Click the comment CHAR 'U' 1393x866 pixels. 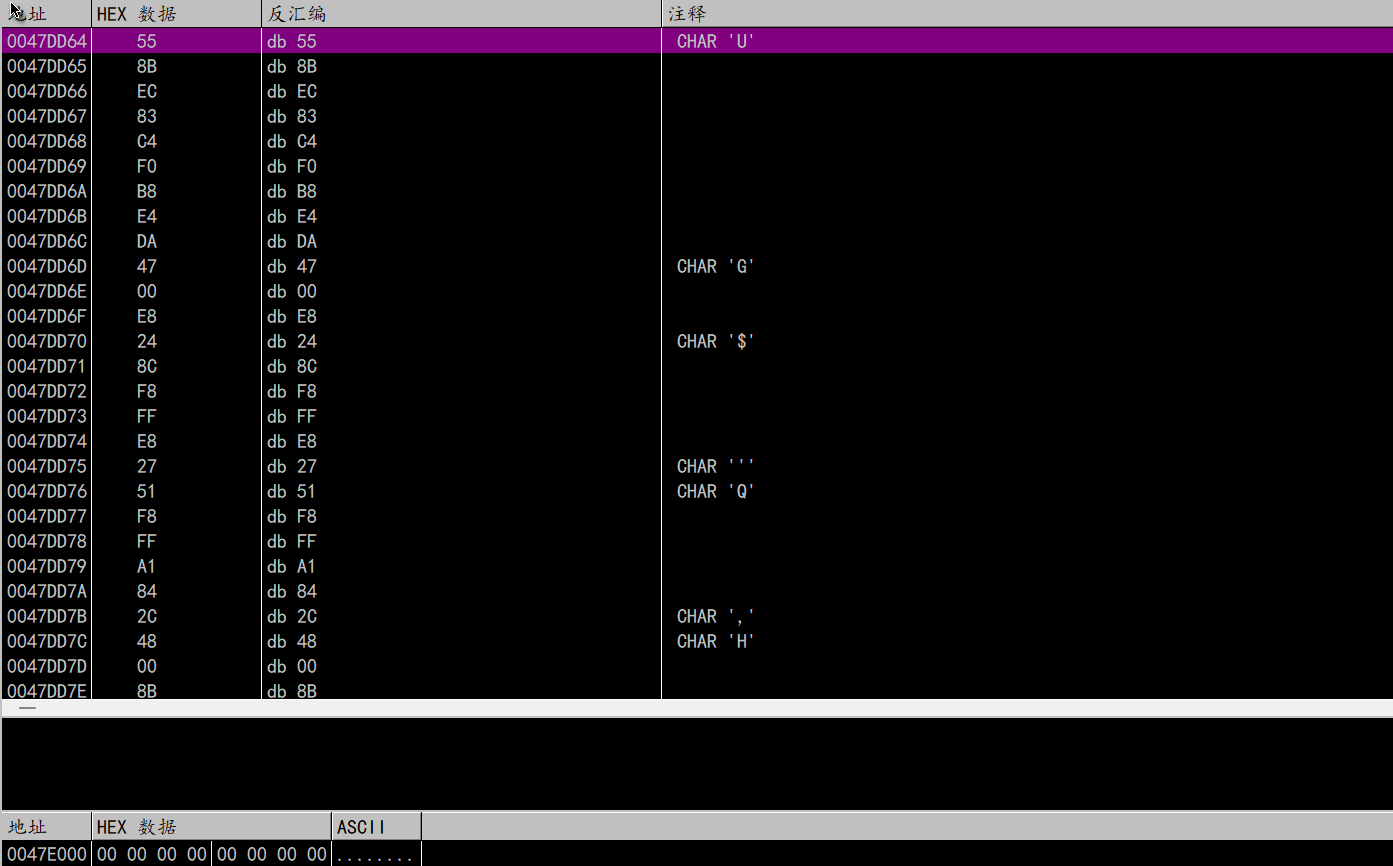(715, 41)
